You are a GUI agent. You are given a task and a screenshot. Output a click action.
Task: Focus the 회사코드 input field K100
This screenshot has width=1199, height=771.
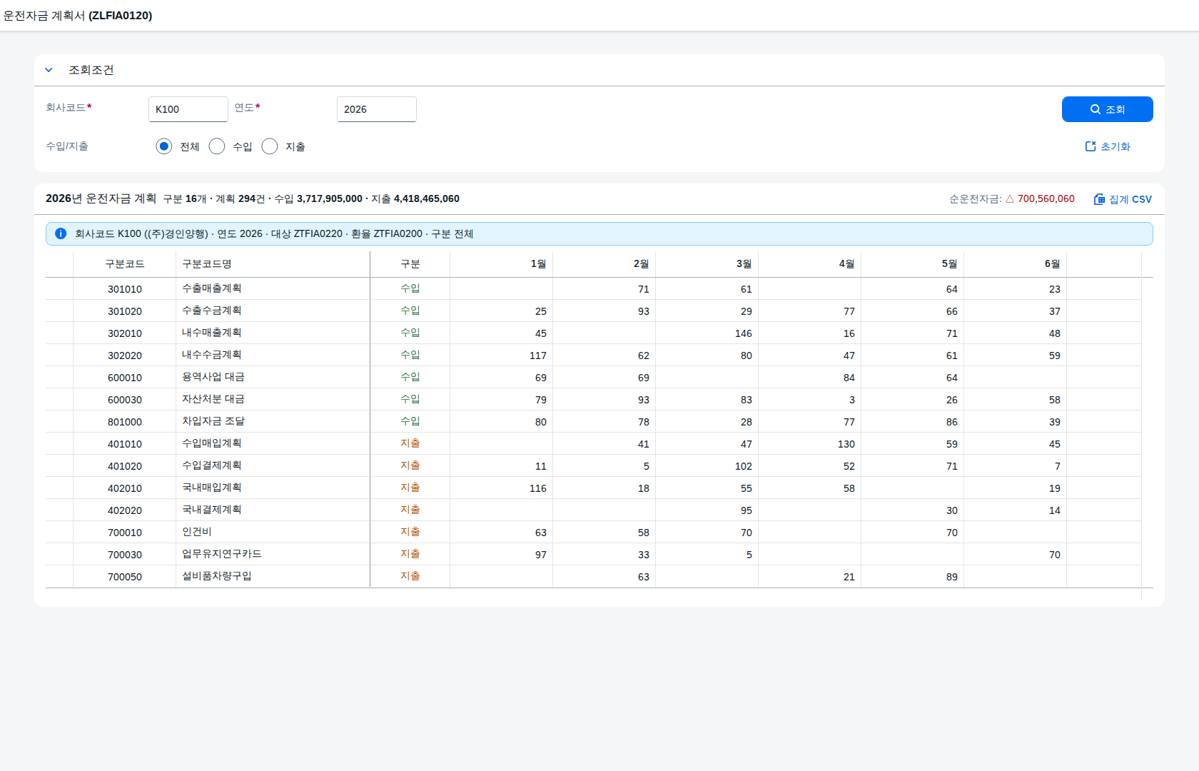point(188,109)
